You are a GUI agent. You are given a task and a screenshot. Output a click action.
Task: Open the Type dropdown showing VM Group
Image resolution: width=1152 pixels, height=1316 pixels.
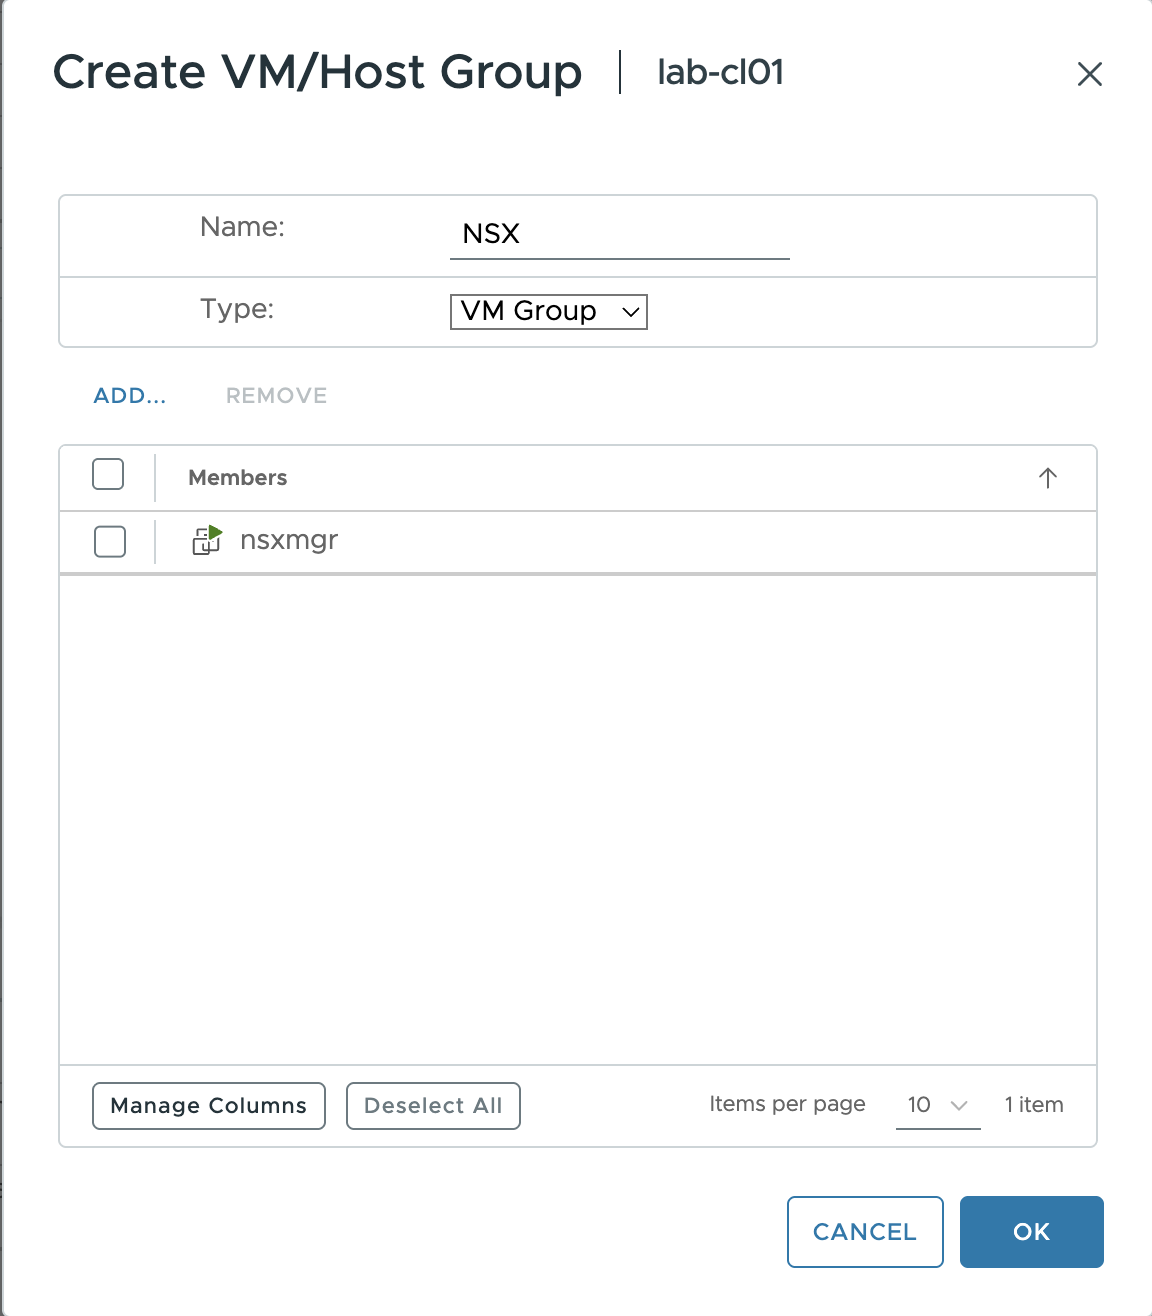tap(548, 311)
